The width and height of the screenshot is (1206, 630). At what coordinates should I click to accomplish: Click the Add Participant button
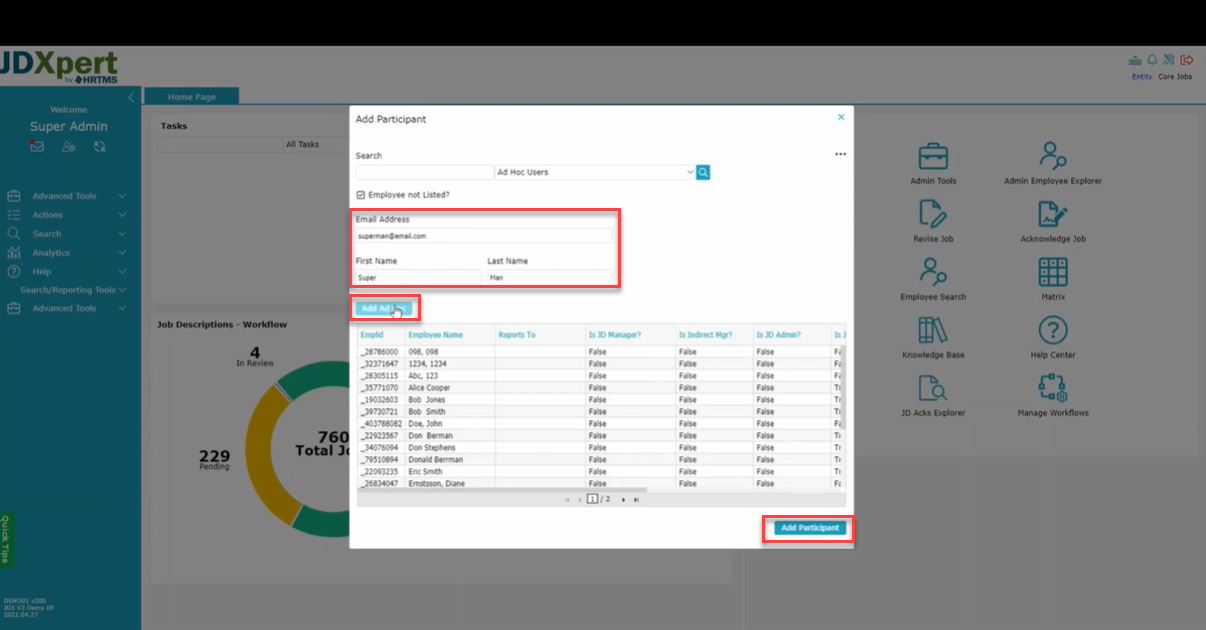(810, 528)
